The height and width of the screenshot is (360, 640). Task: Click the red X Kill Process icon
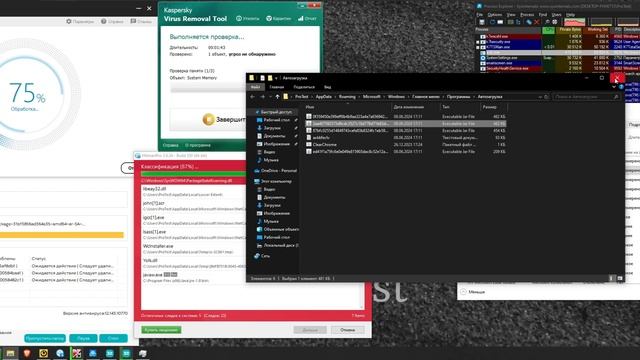click(537, 22)
